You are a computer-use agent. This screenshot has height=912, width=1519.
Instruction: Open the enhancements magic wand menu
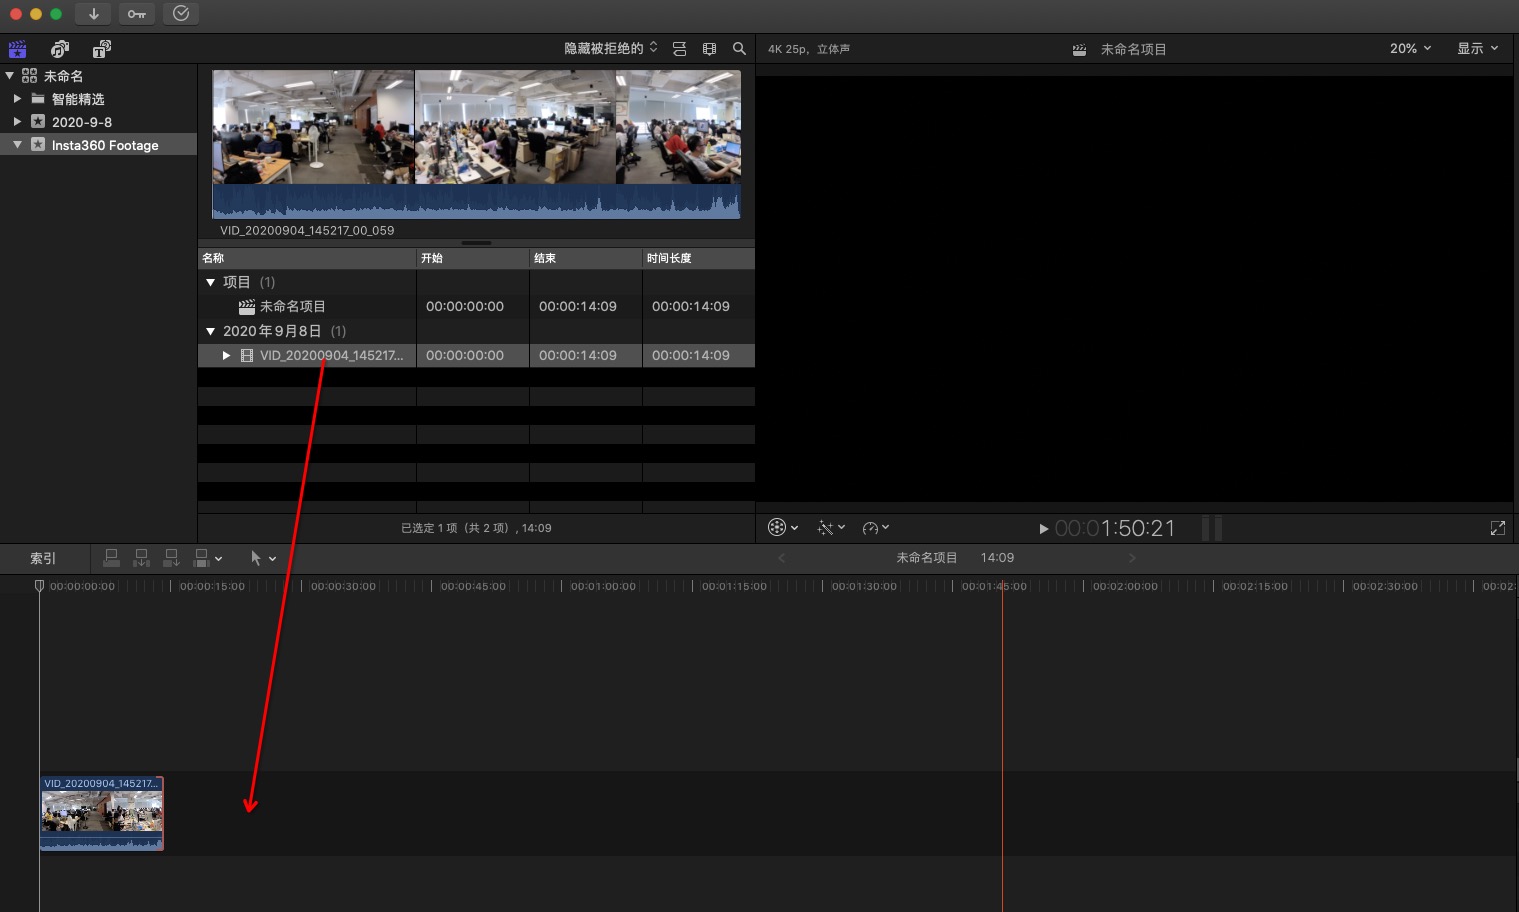point(826,528)
